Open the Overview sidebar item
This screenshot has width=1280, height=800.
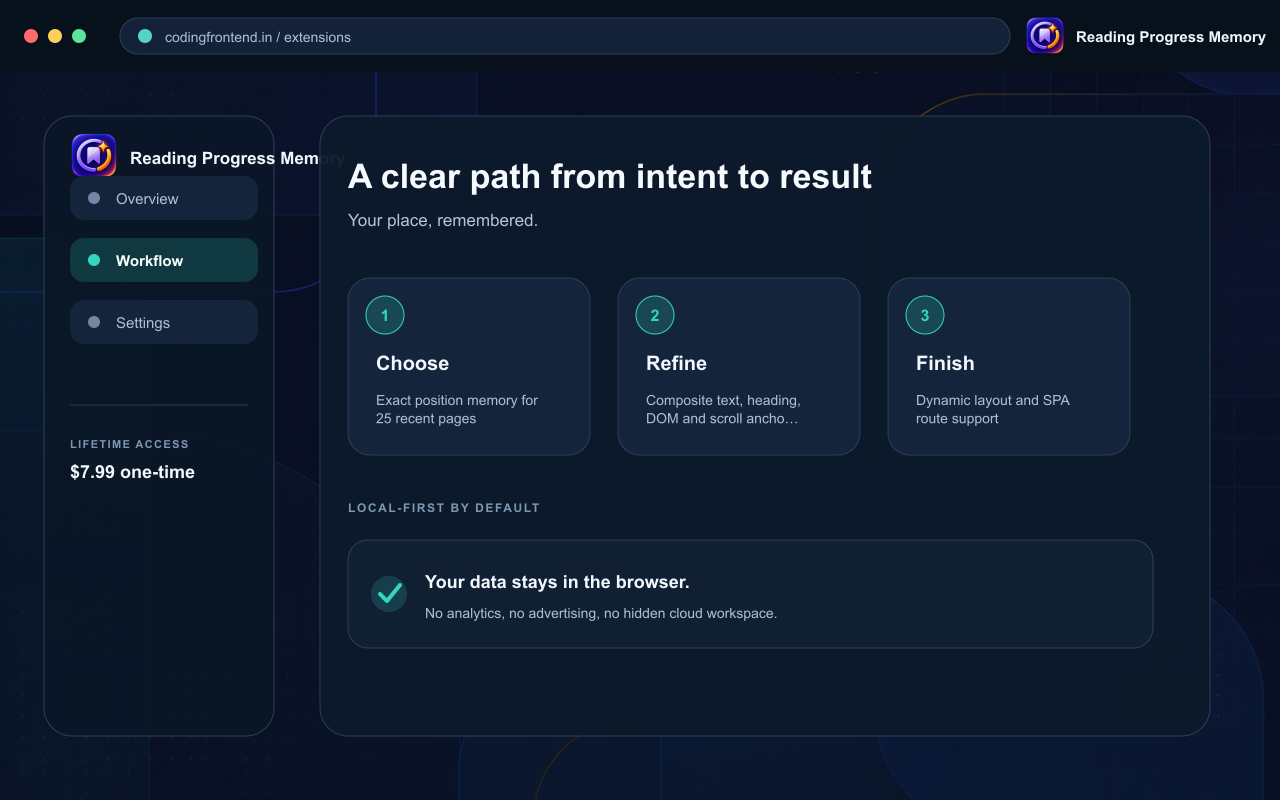coord(164,198)
